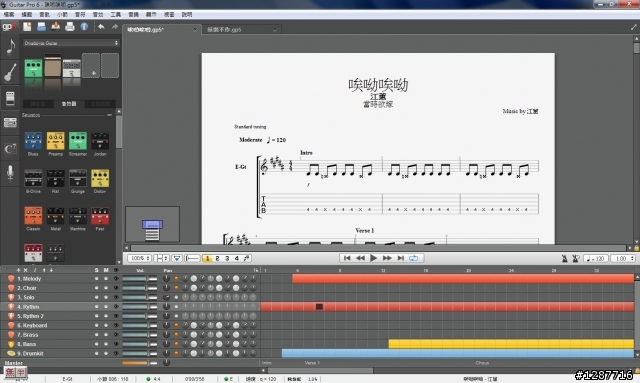640x383 pixels.
Task: Select the red Fast distortion pedal
Action: click(x=100, y=216)
